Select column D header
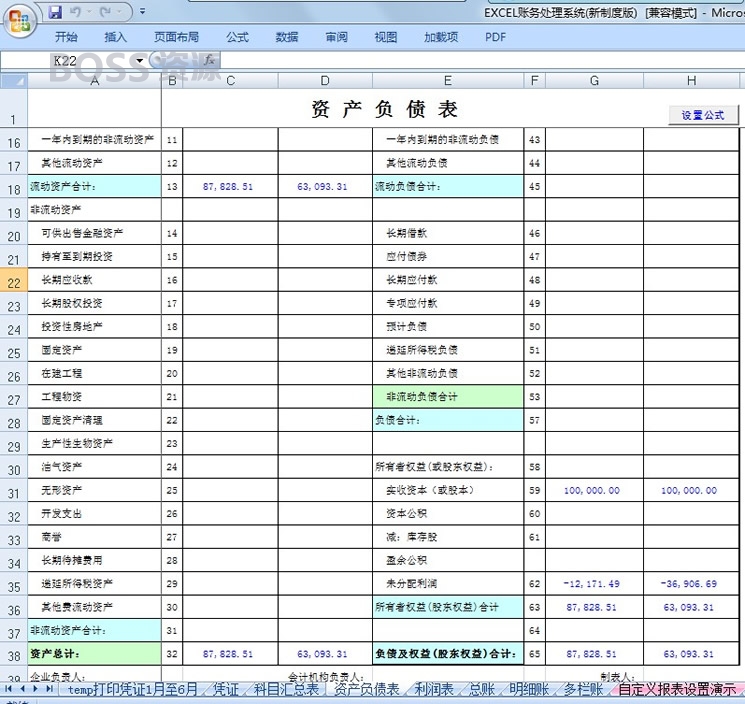This screenshot has height=704, width=745. [x=325, y=81]
